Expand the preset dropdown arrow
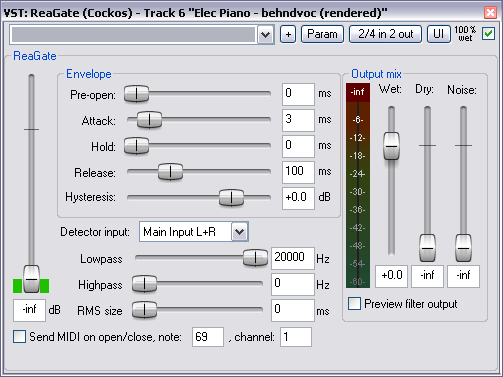503x377 pixels. (265, 34)
